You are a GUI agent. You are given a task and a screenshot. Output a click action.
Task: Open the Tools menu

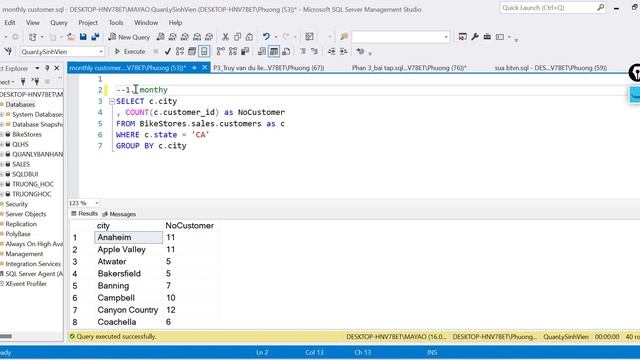(x=116, y=23)
